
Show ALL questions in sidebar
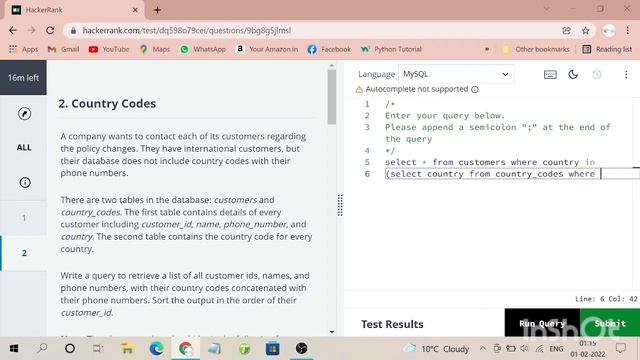pos(24,148)
